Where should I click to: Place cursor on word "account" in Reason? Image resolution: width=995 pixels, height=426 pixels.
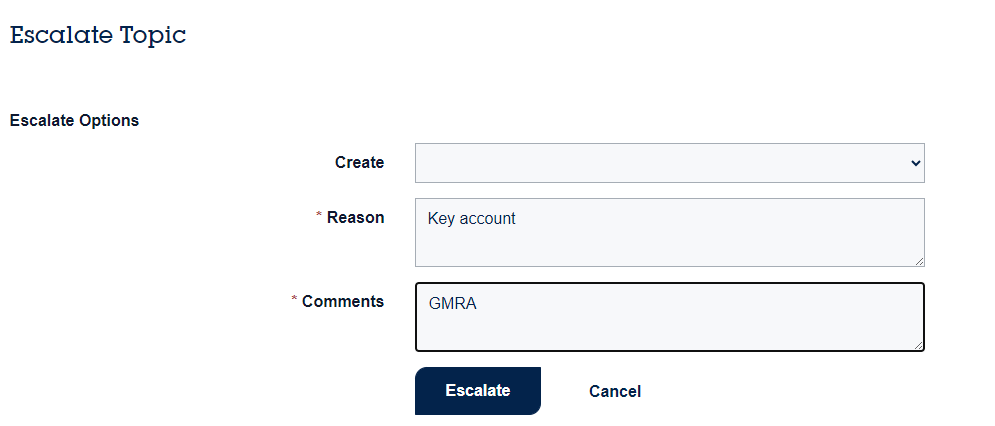tap(487, 219)
